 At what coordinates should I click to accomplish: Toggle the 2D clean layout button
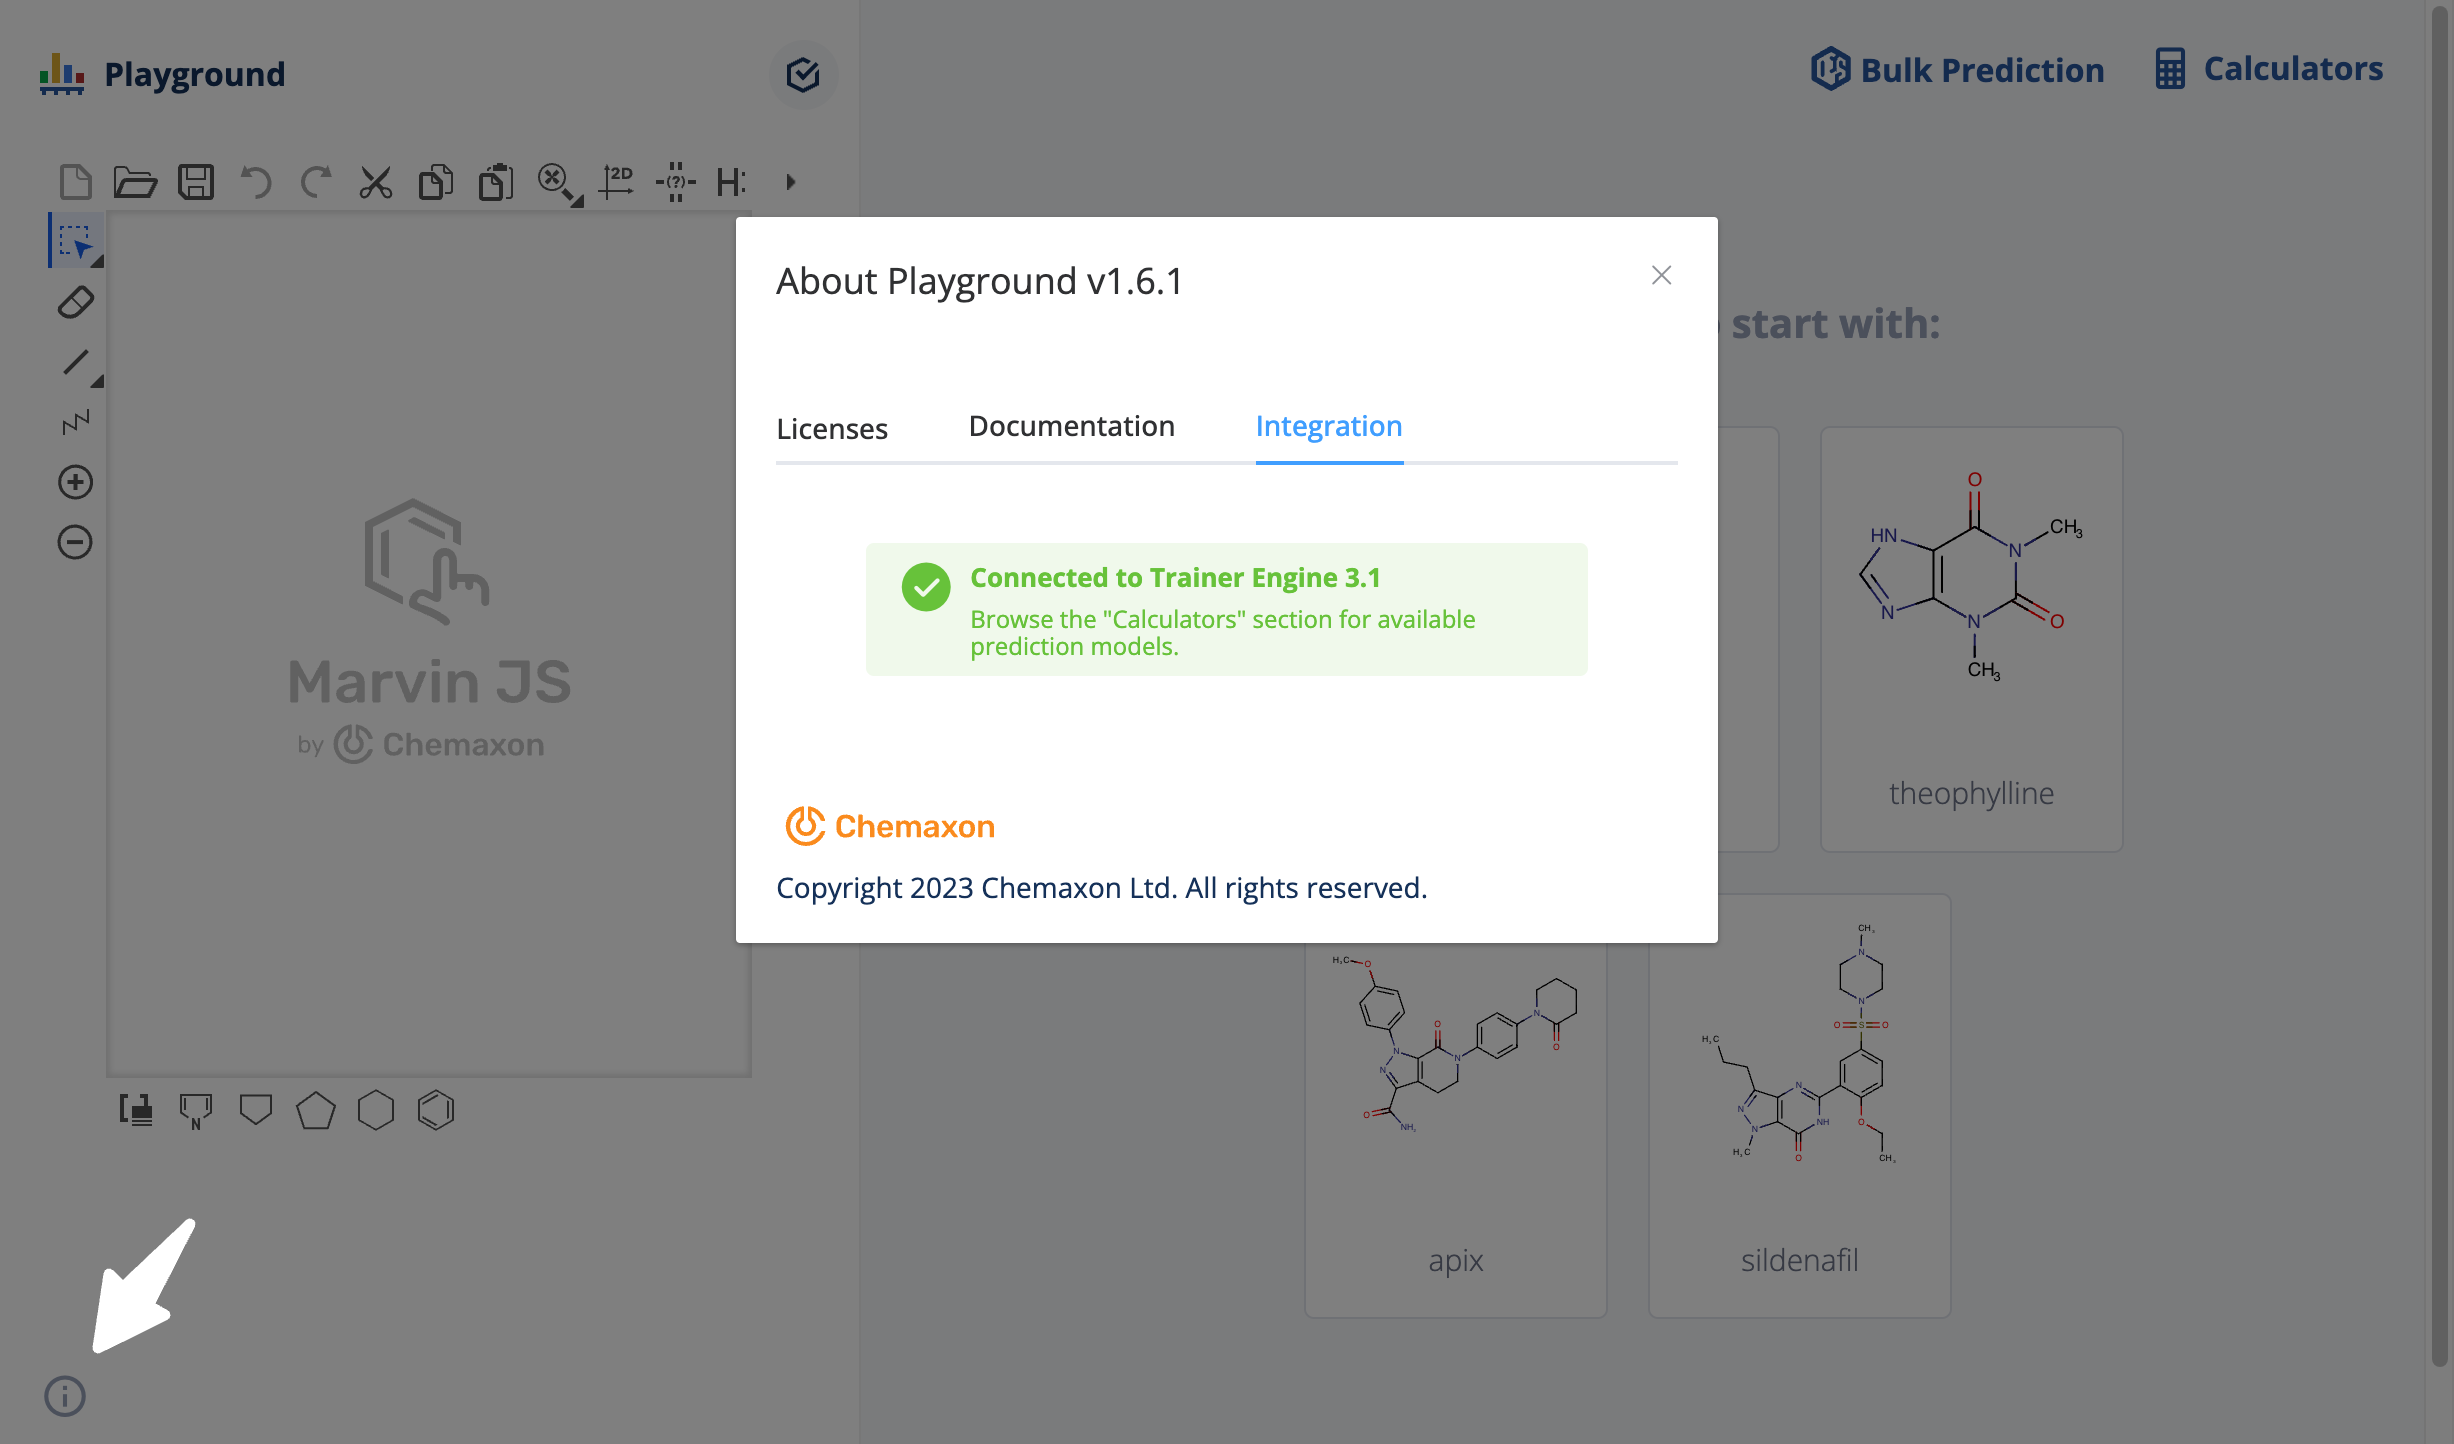(616, 182)
